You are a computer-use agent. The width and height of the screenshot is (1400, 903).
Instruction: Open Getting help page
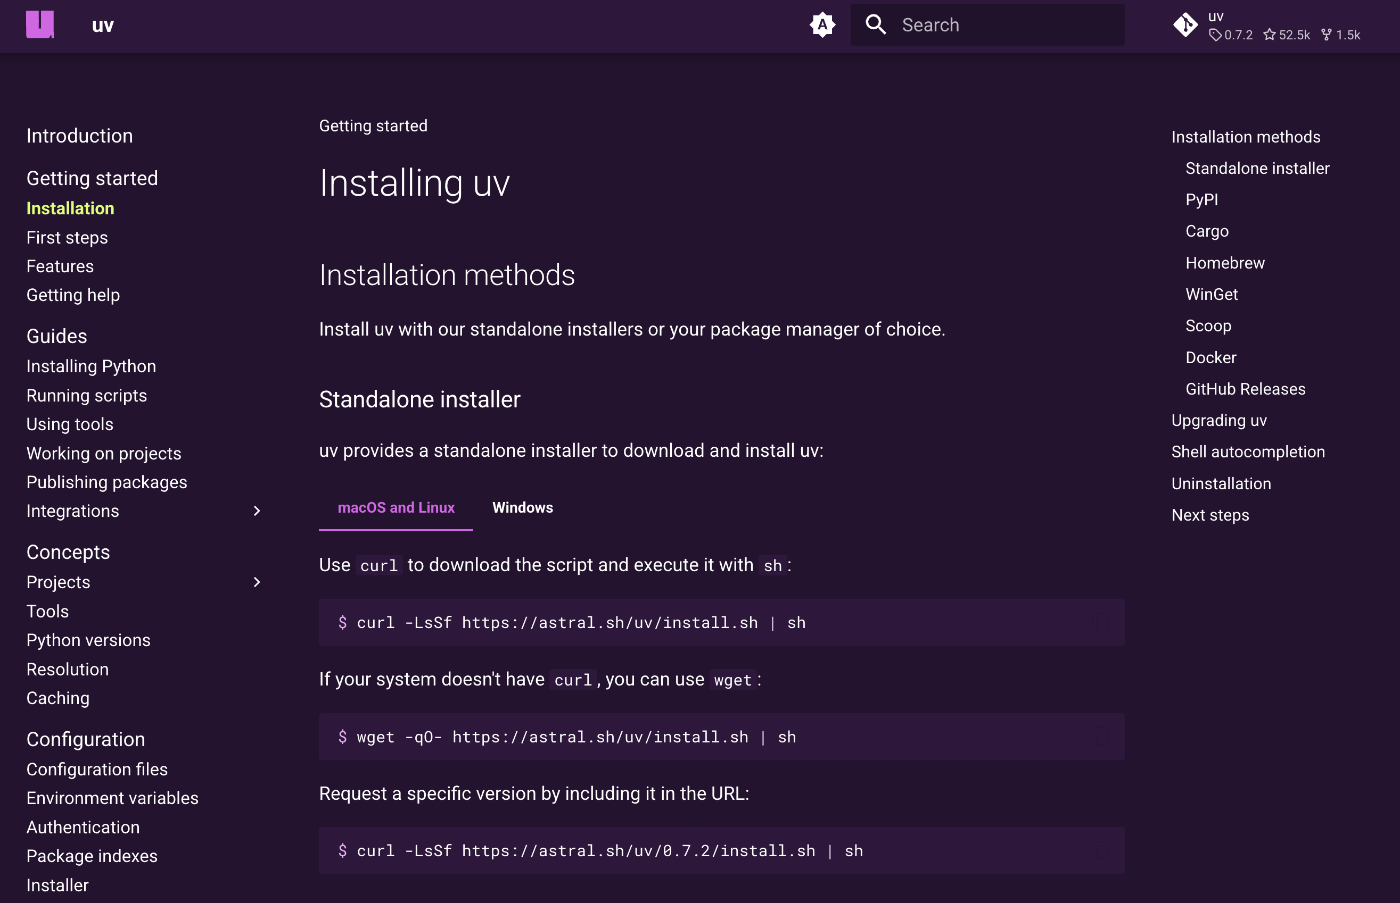point(73,295)
